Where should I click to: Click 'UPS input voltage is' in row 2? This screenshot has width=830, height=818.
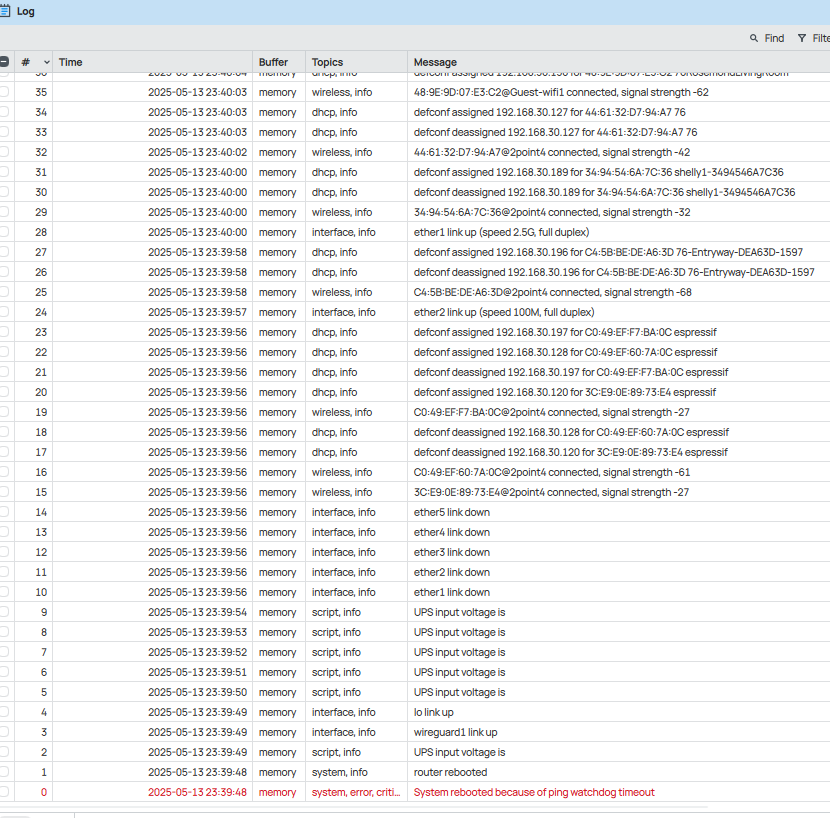pos(459,752)
